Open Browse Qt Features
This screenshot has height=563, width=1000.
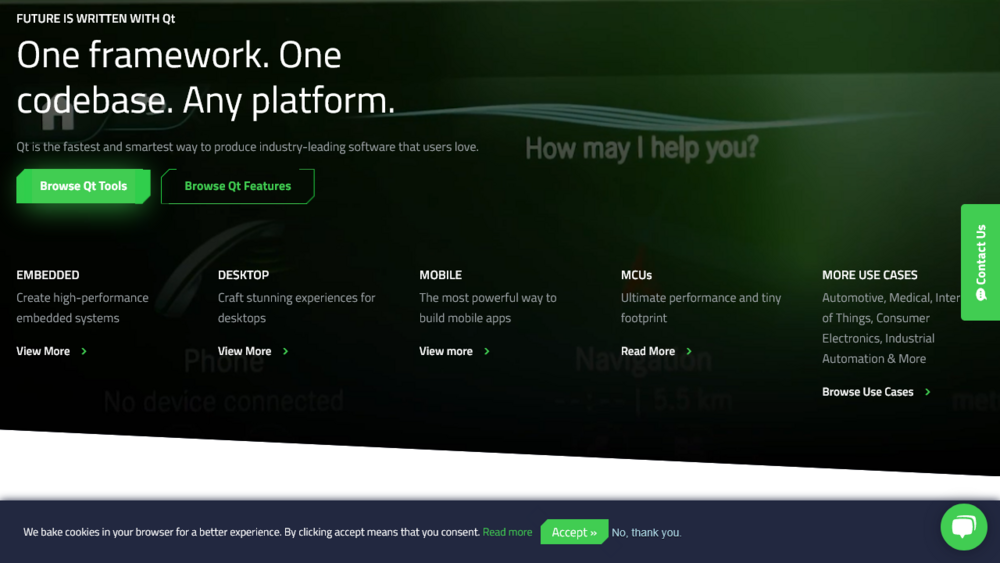click(x=238, y=186)
